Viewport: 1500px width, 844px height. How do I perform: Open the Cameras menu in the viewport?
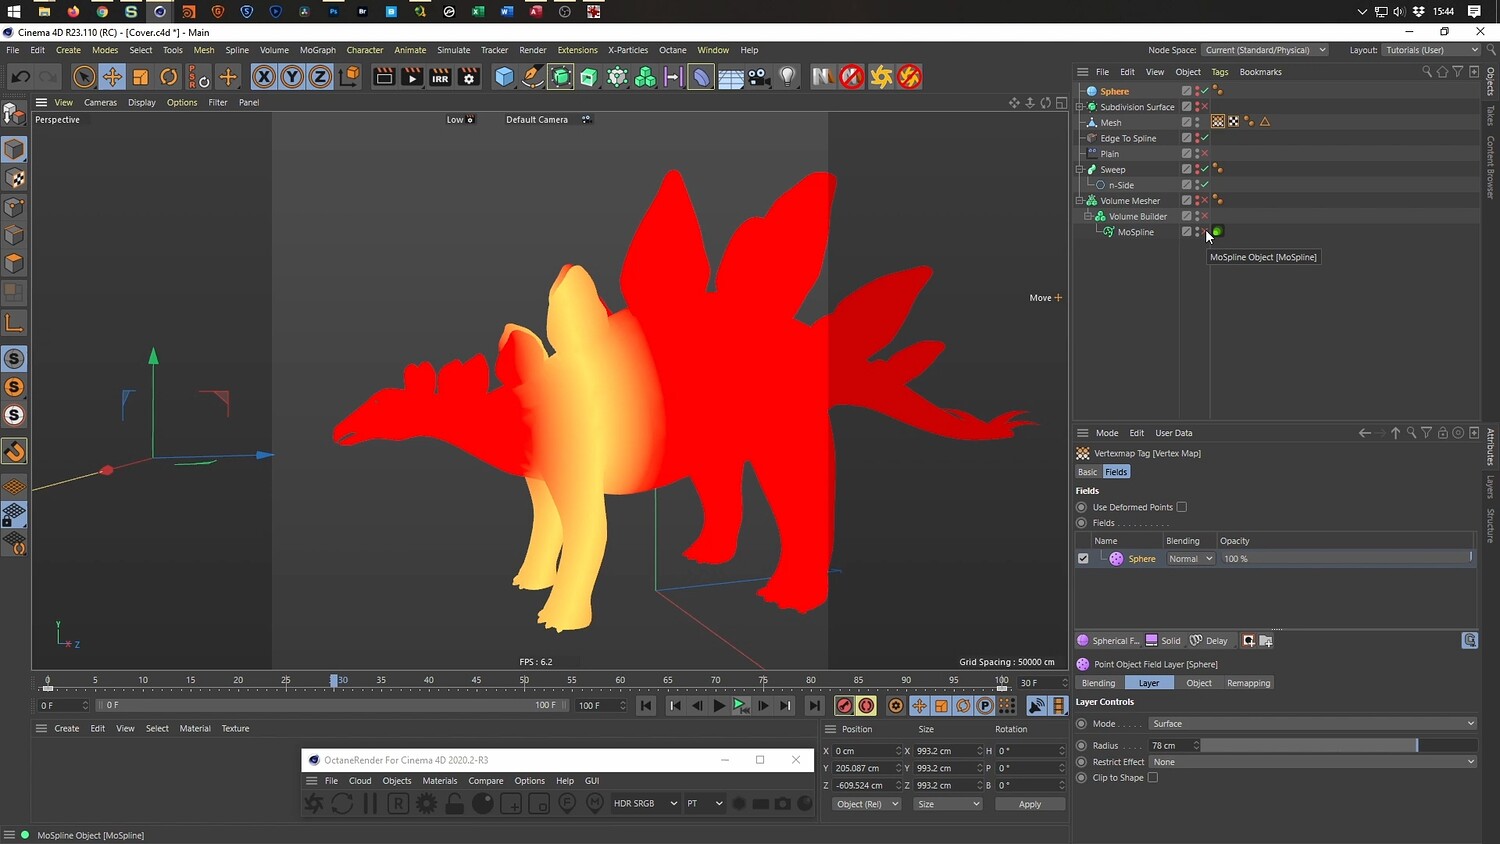point(100,102)
